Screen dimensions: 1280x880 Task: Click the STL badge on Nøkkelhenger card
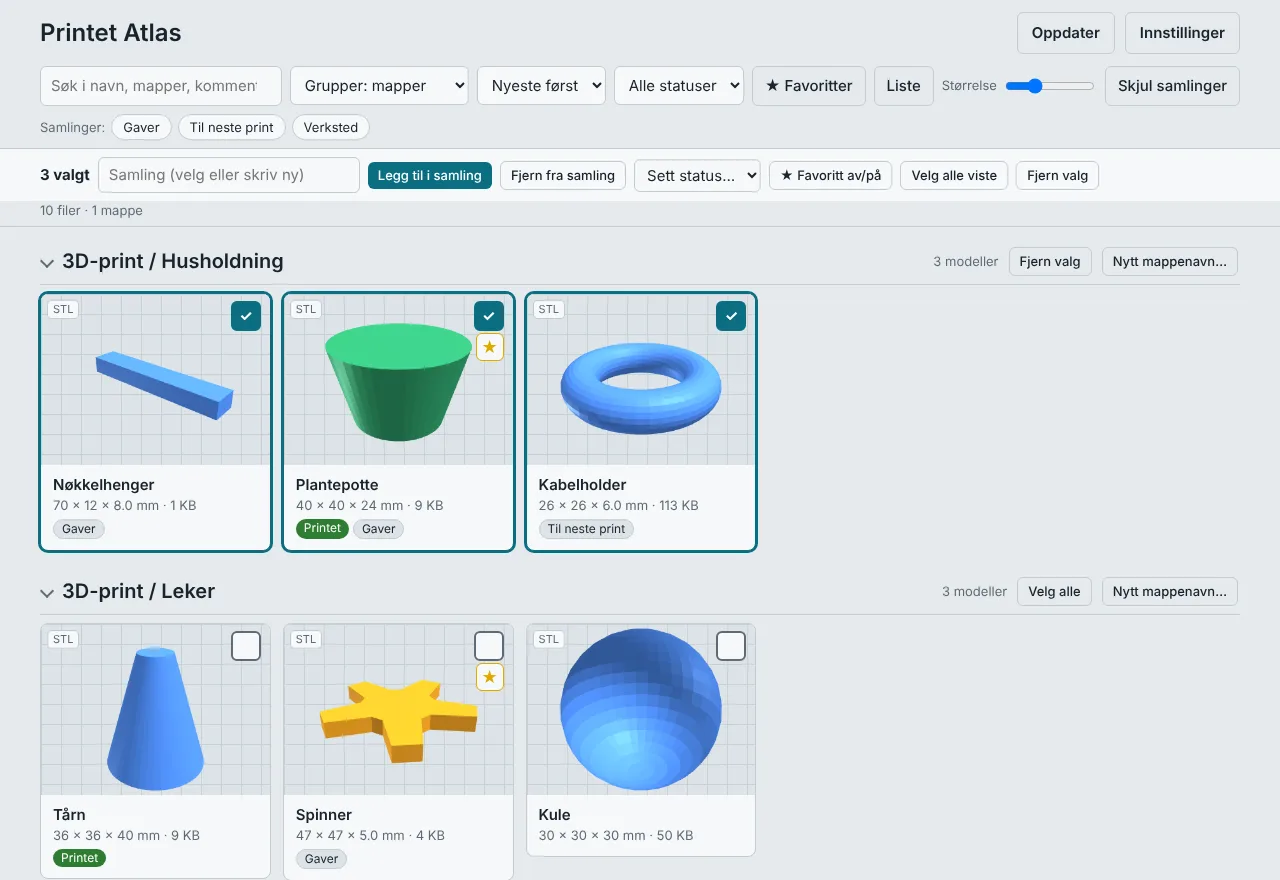pos(63,309)
